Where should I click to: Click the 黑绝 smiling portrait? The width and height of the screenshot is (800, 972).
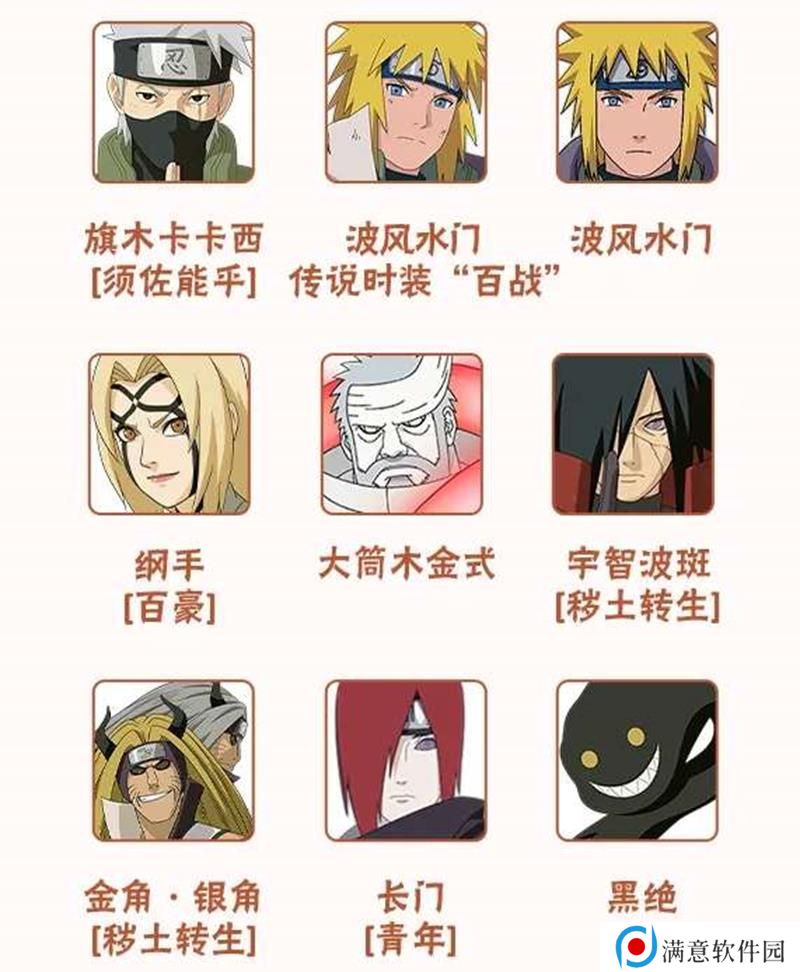638,761
